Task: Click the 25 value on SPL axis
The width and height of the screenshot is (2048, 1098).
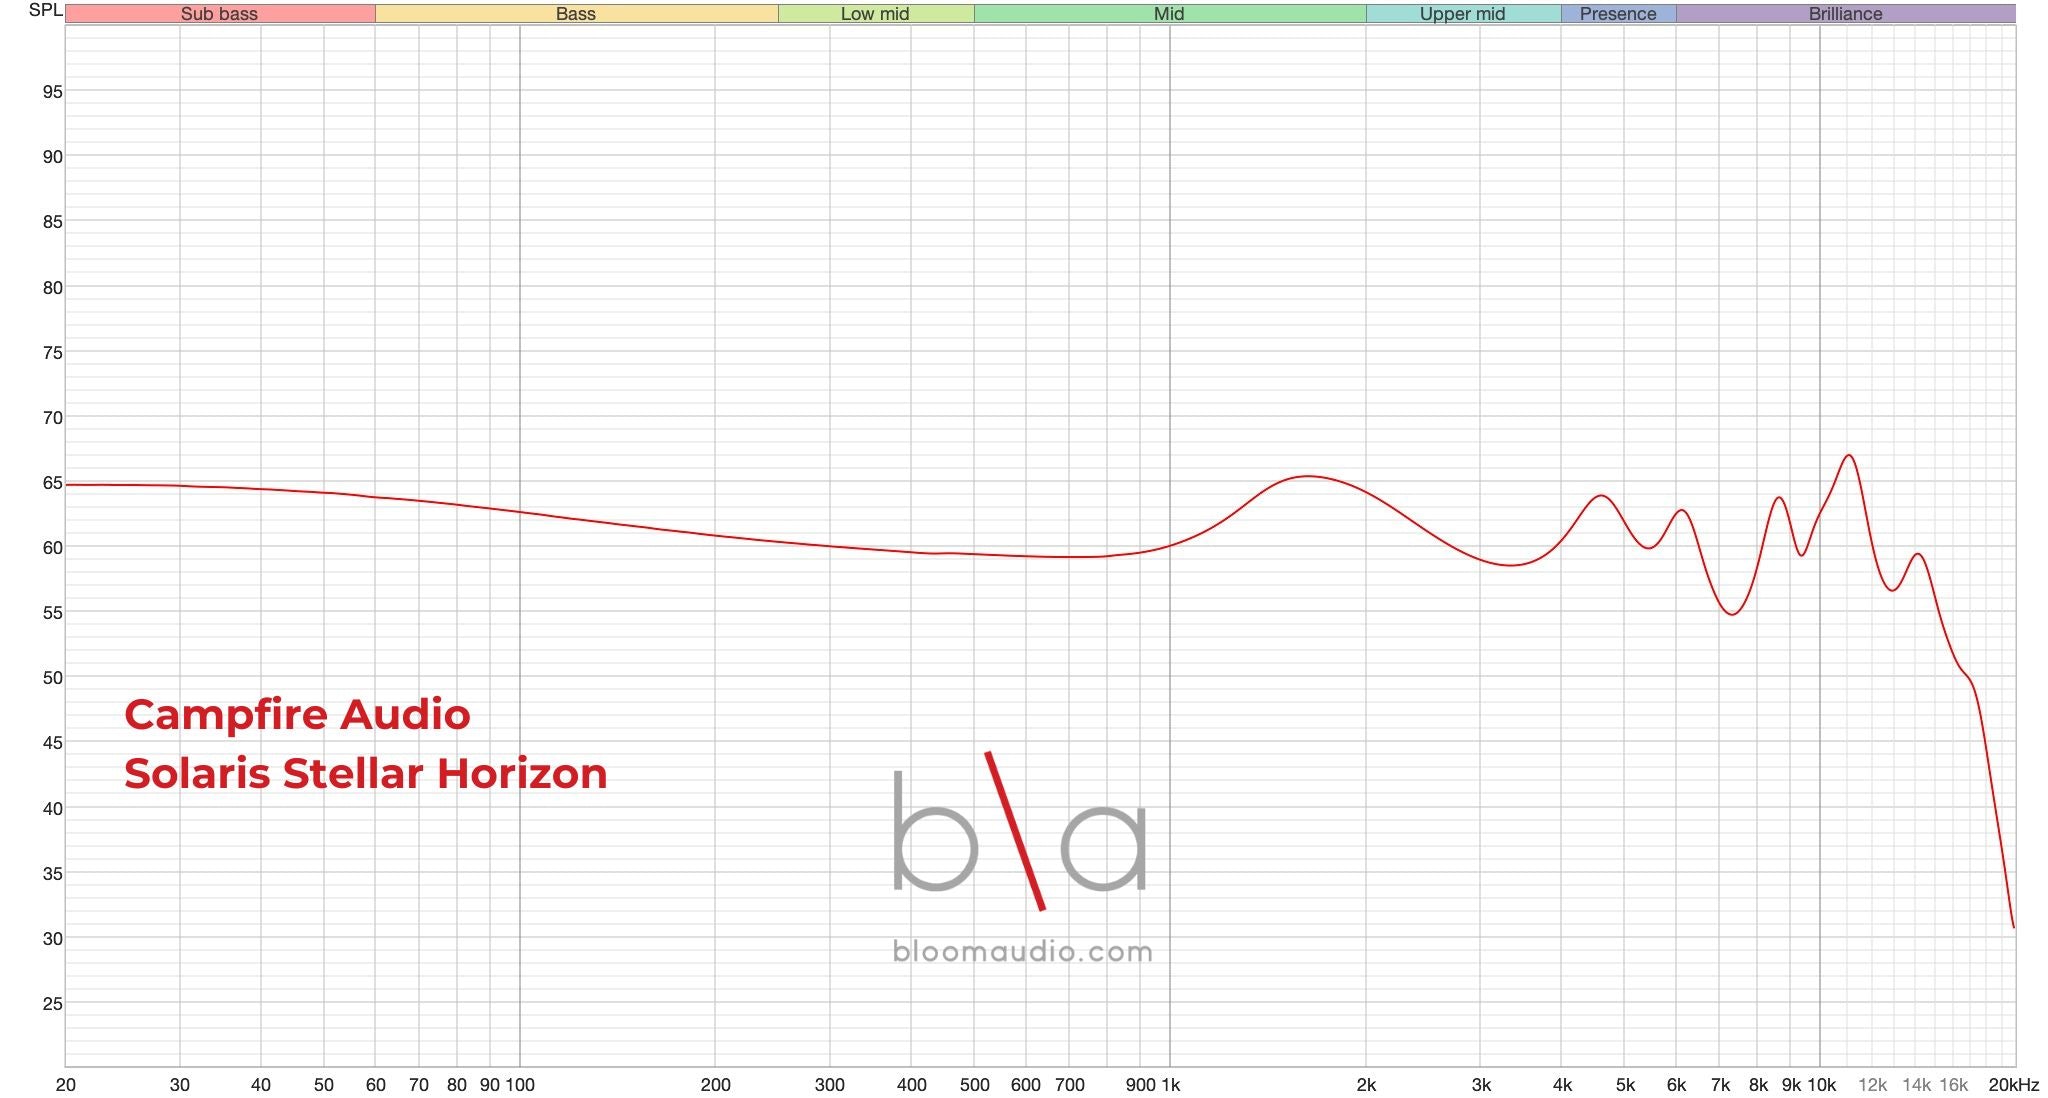Action: click(52, 1004)
